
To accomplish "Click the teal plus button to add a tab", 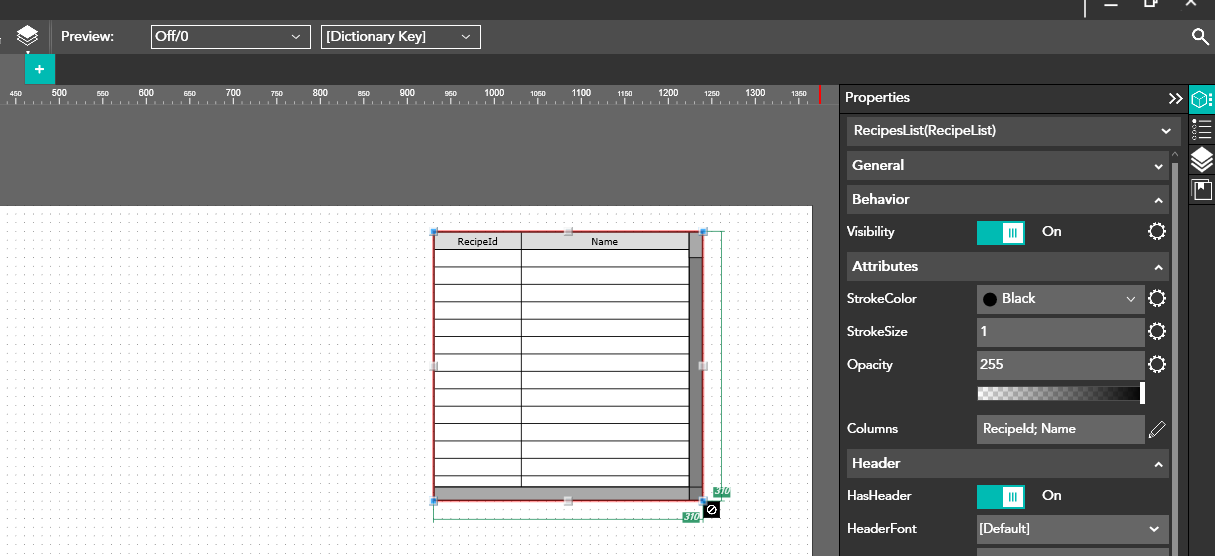I will [x=39, y=69].
